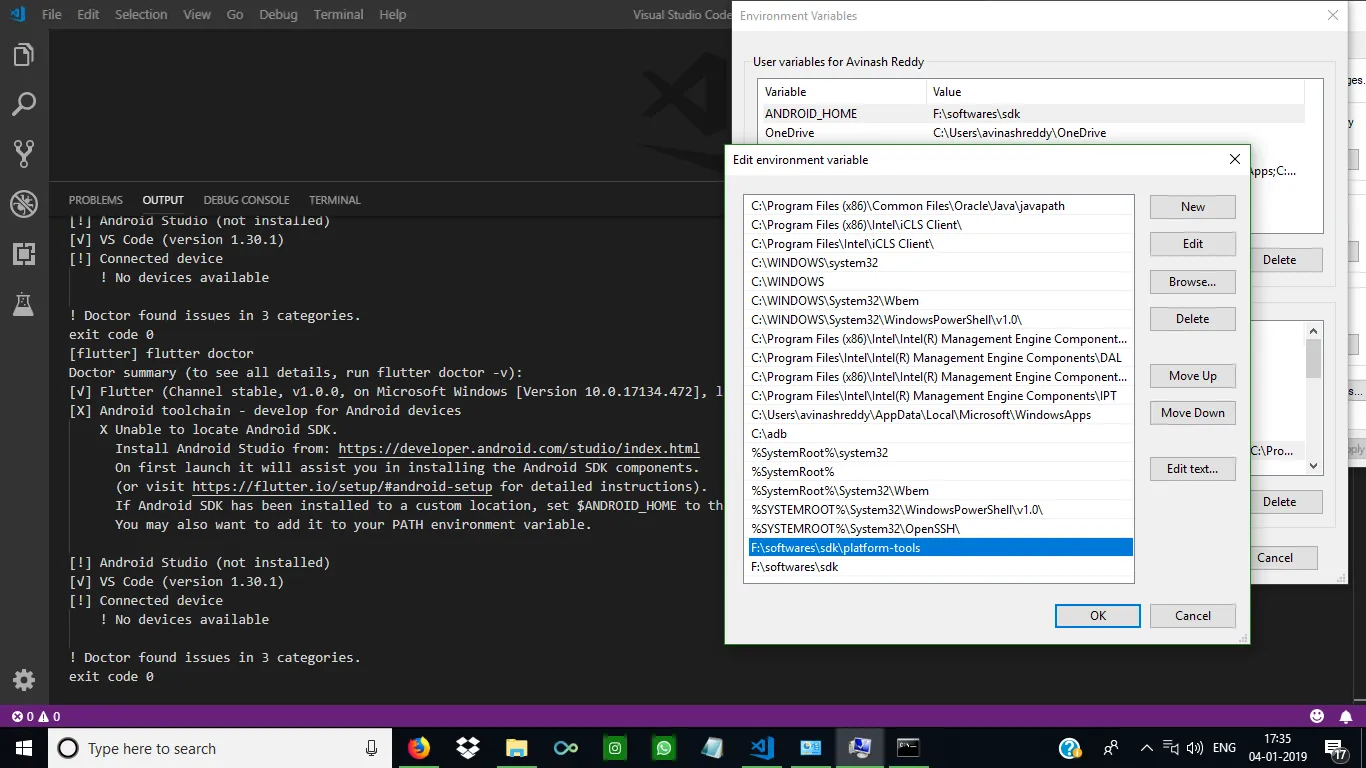Open Firefox from the taskbar
This screenshot has height=768, width=1366.
point(419,748)
